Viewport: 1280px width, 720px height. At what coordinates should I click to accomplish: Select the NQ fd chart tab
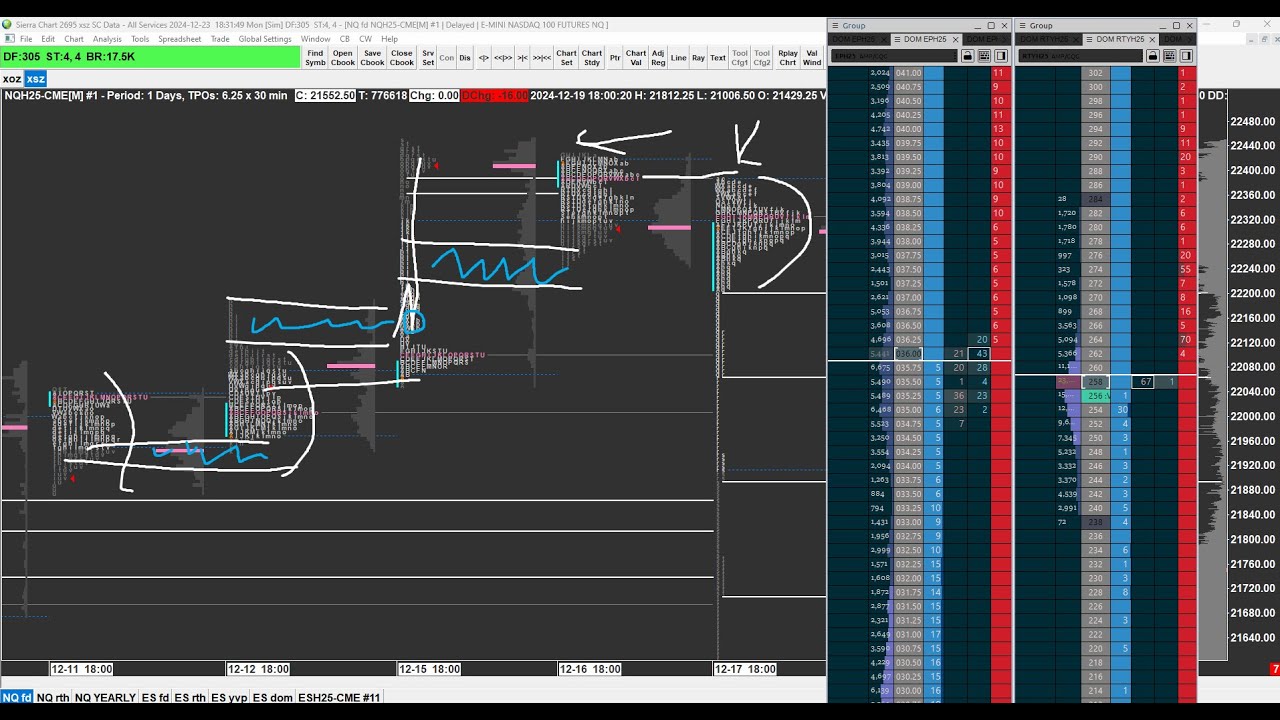click(x=17, y=697)
